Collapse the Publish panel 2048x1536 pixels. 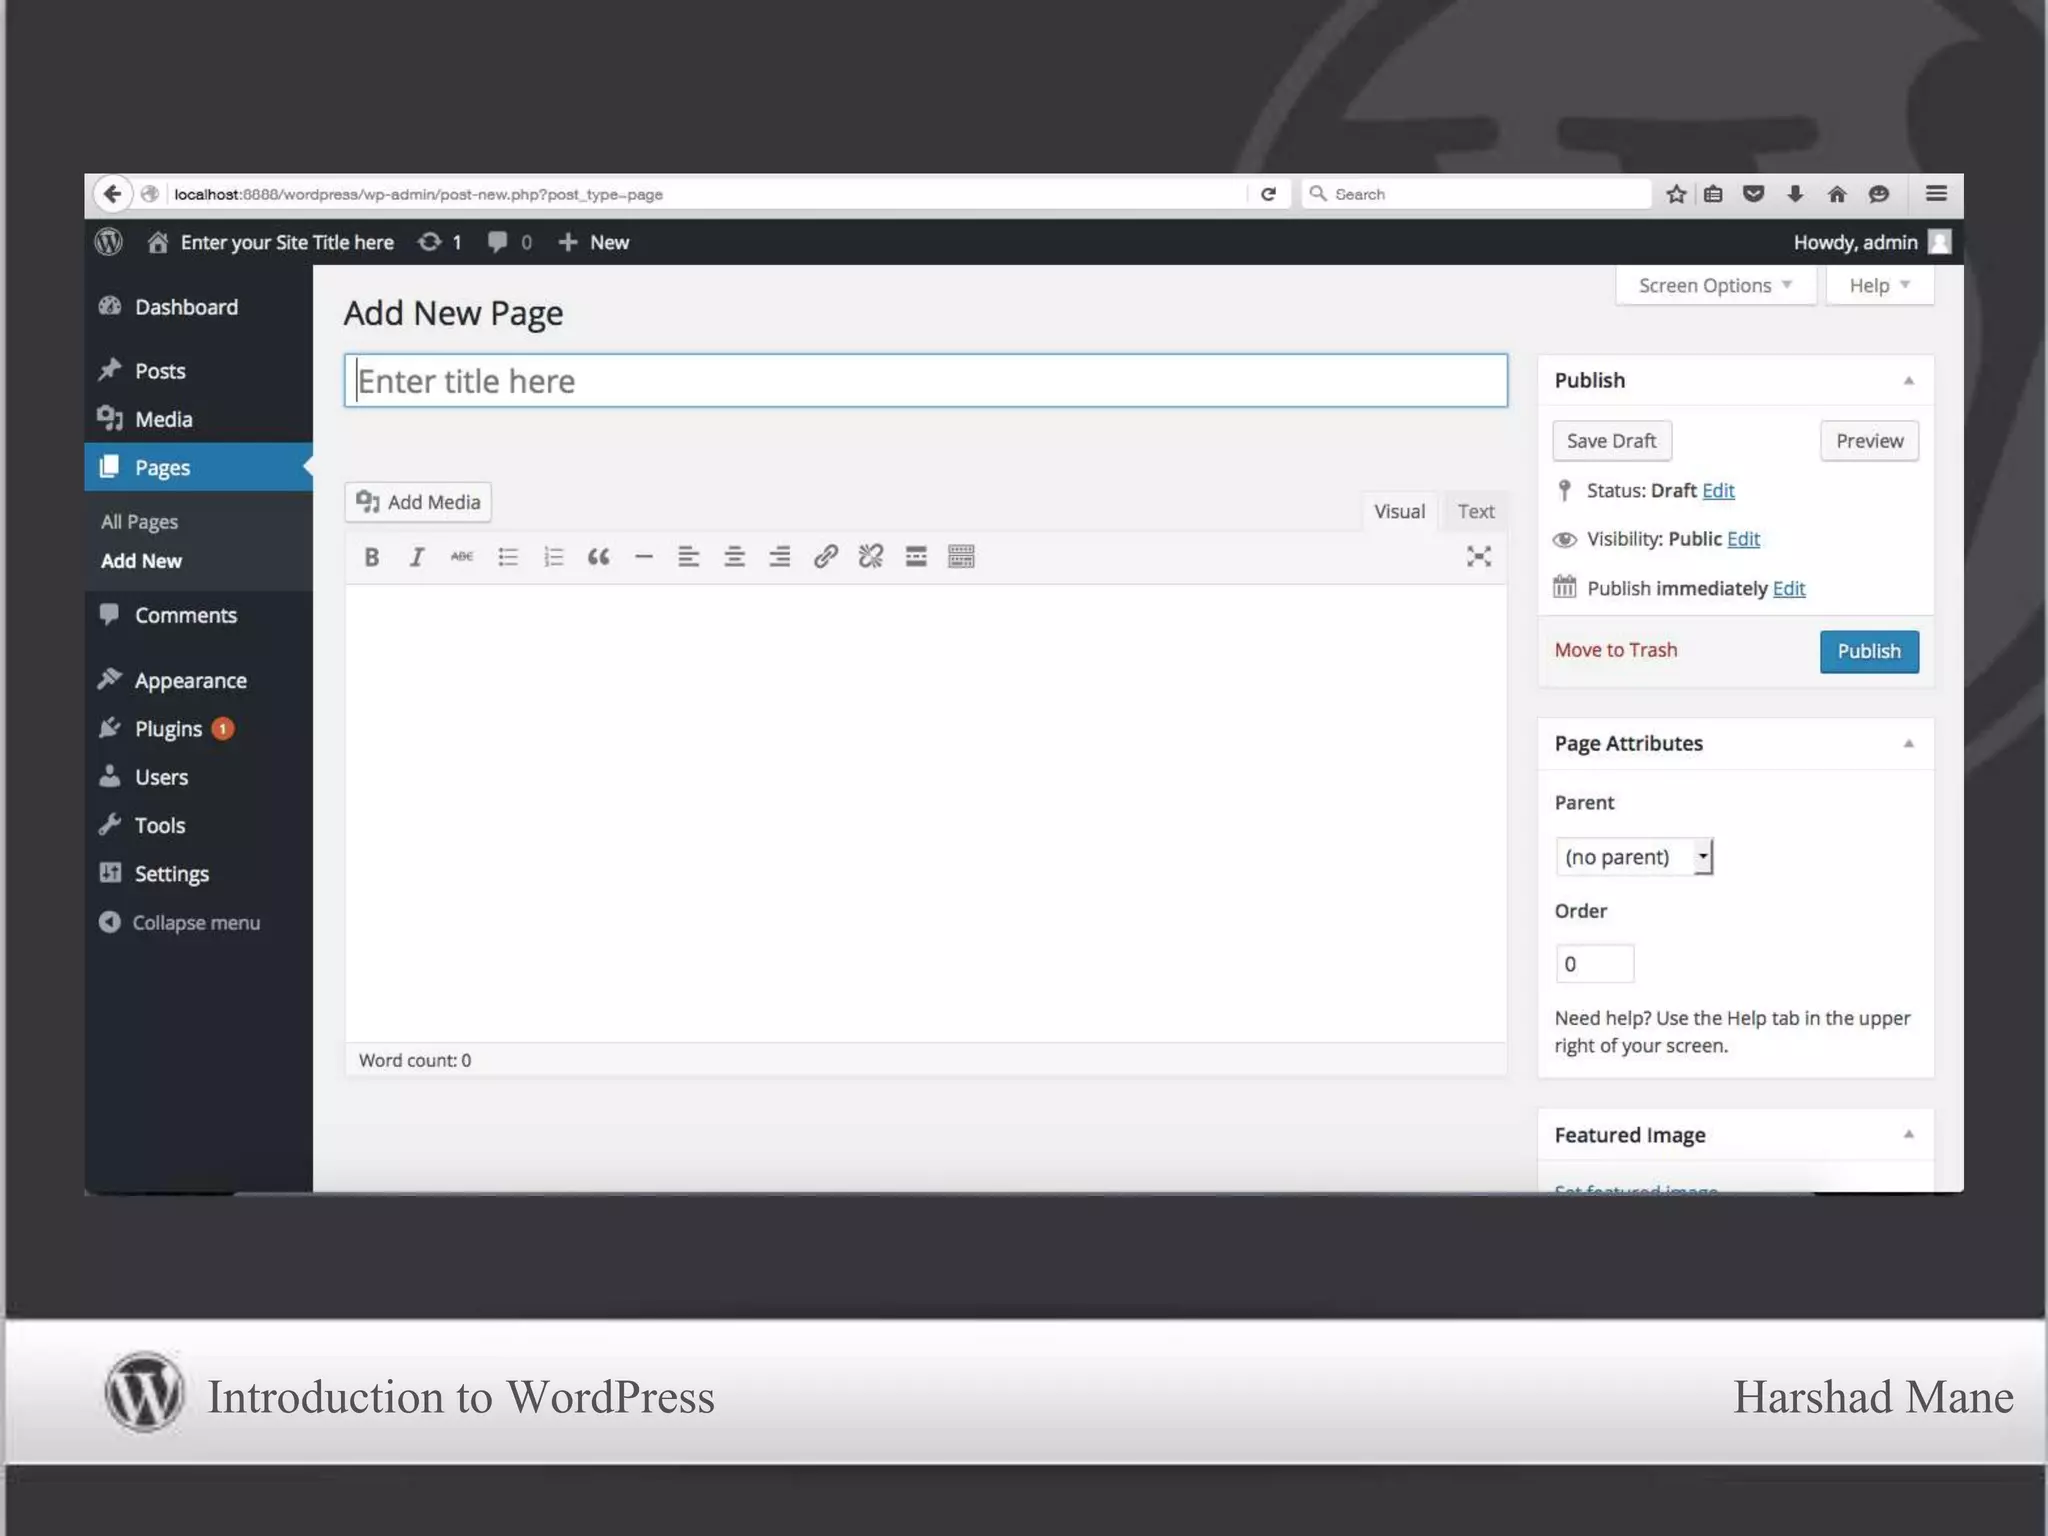click(x=1908, y=381)
